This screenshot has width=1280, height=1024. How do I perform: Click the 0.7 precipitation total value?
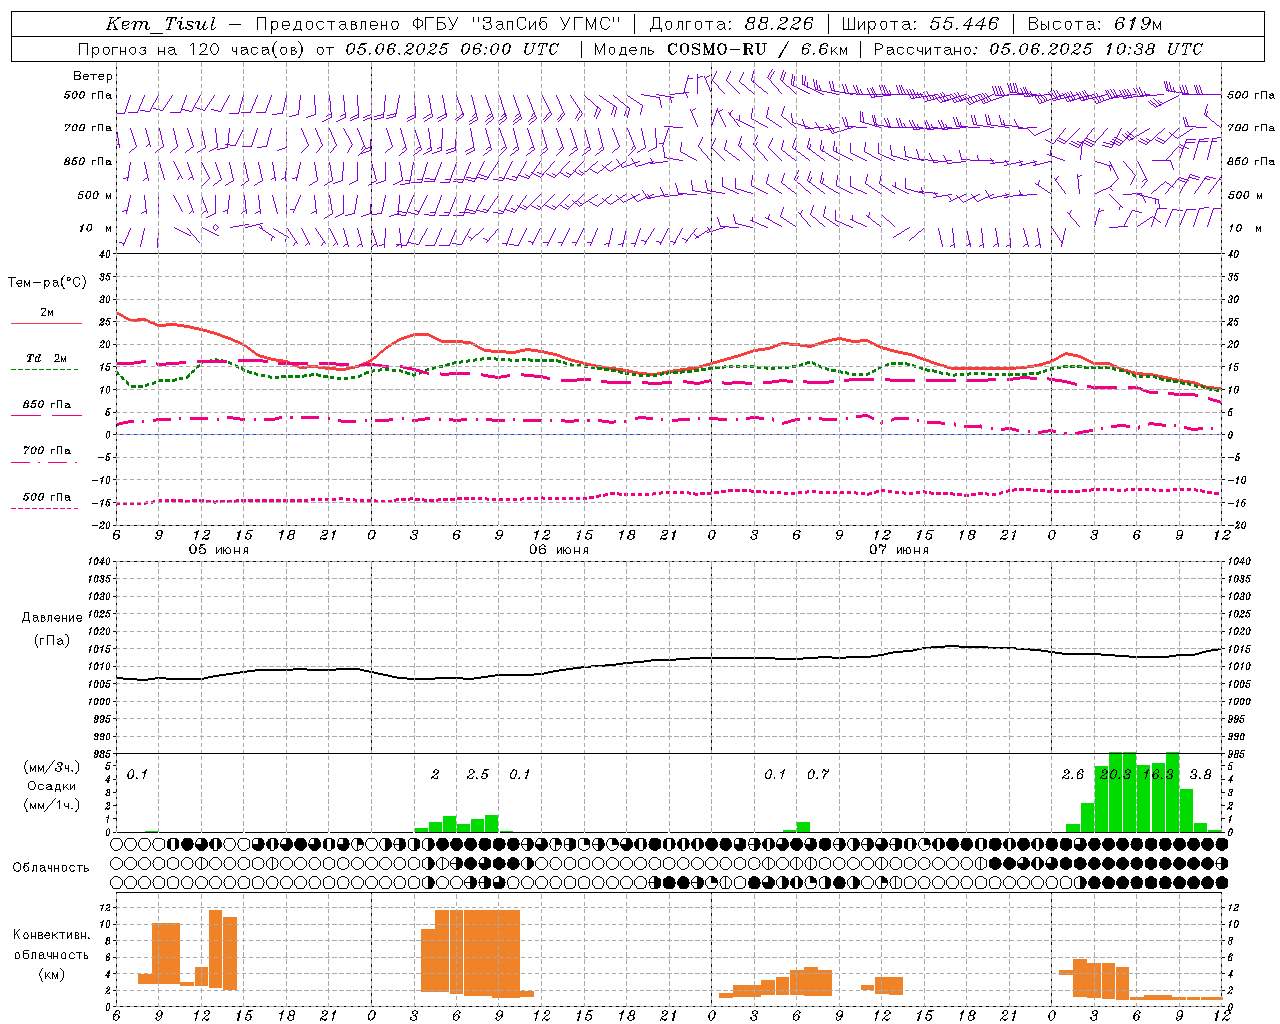coord(818,775)
